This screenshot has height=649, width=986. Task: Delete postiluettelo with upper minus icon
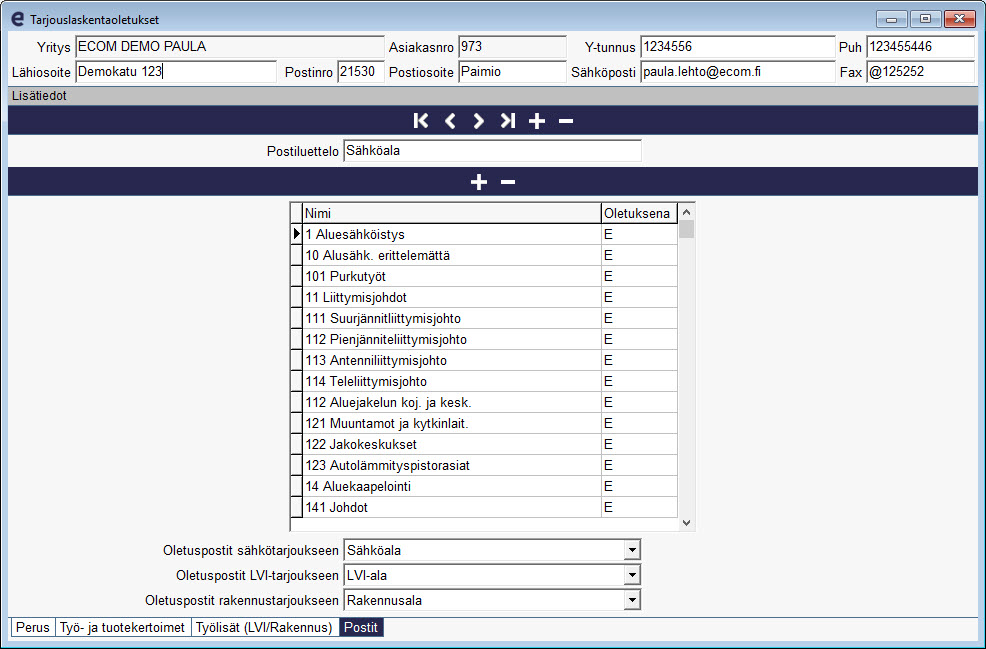(566, 120)
